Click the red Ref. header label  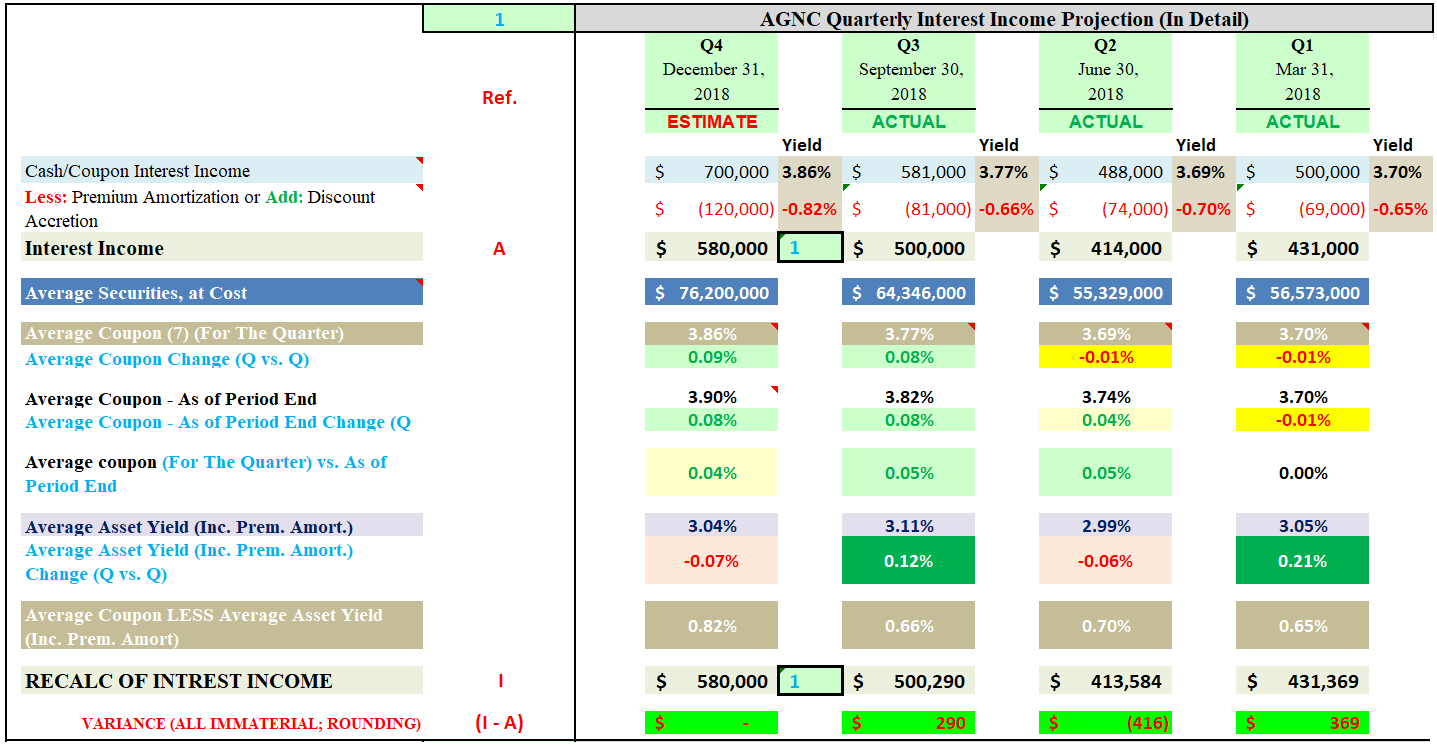[498, 97]
